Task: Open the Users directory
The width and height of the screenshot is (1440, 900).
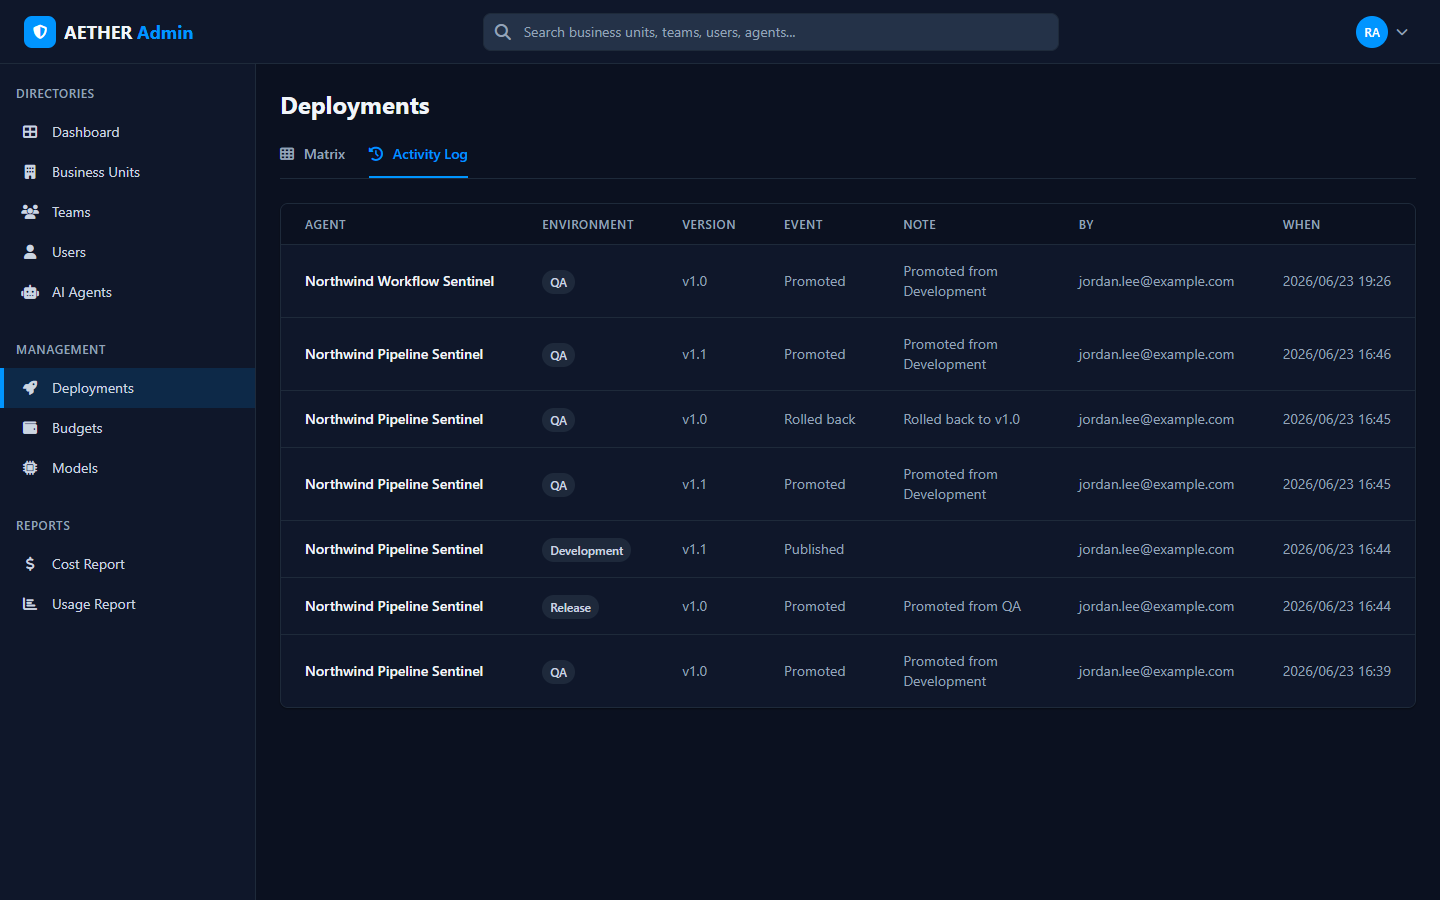Action: [x=128, y=252]
